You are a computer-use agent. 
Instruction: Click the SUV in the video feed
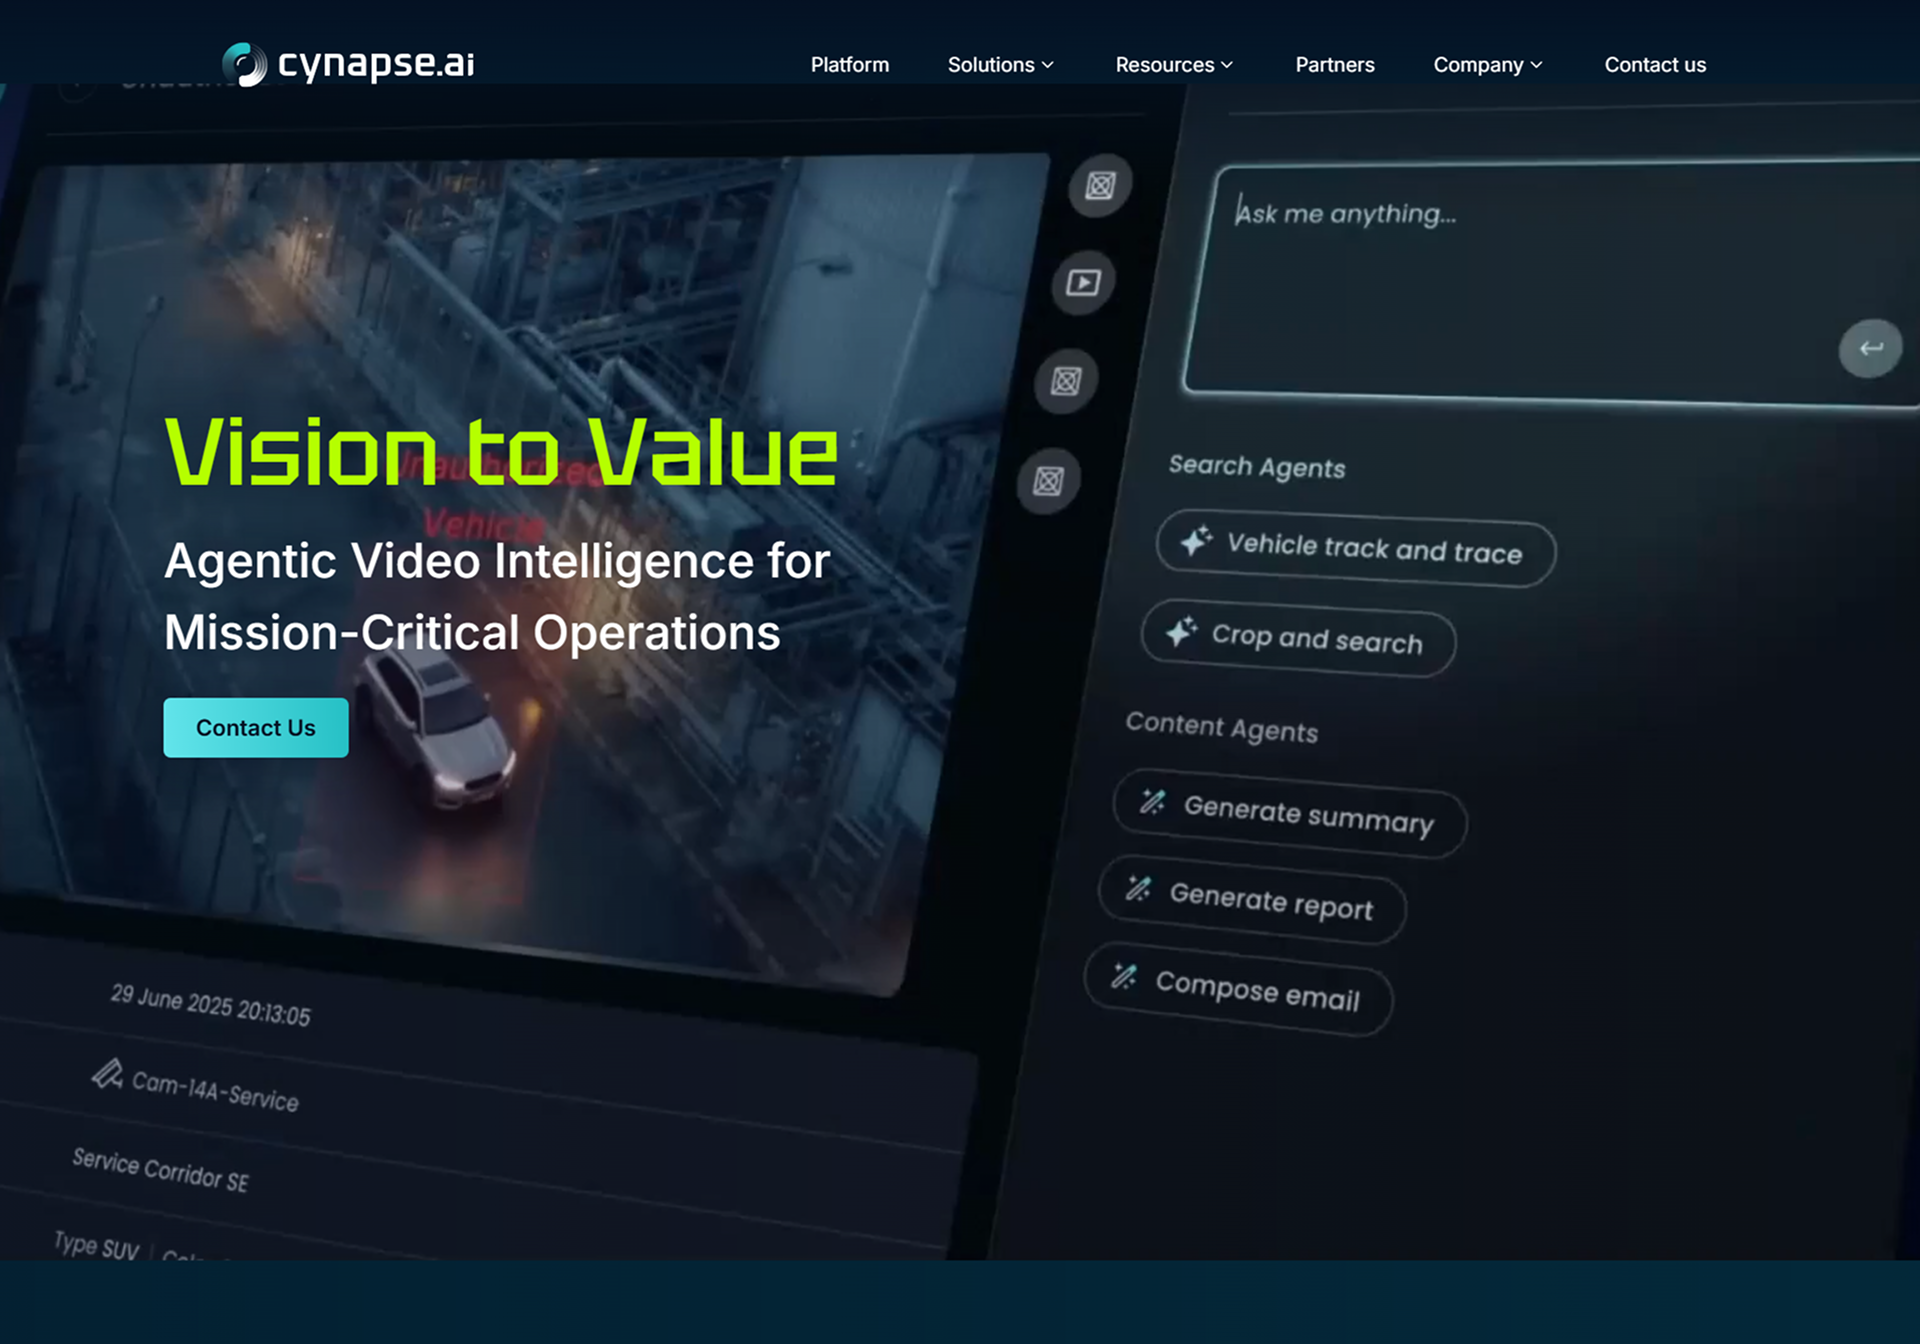click(x=435, y=730)
